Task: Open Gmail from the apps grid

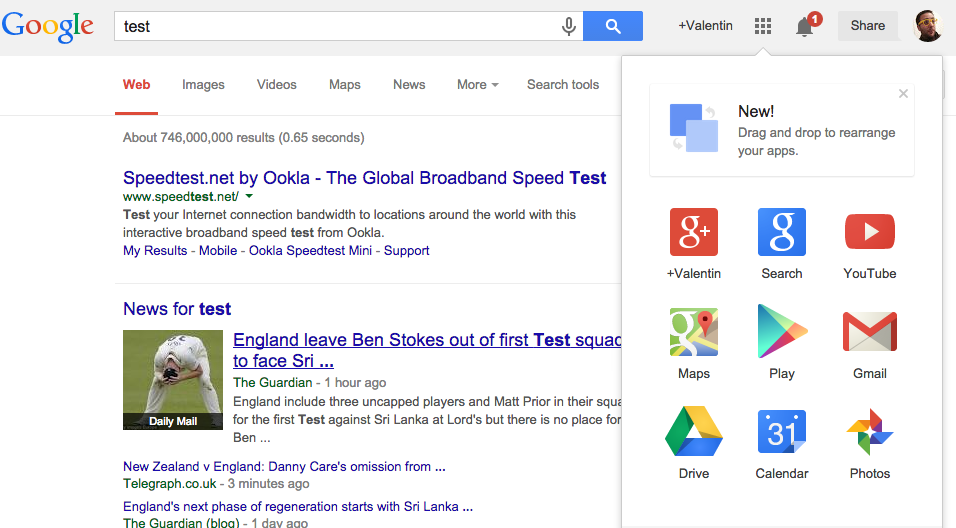Action: 869,333
